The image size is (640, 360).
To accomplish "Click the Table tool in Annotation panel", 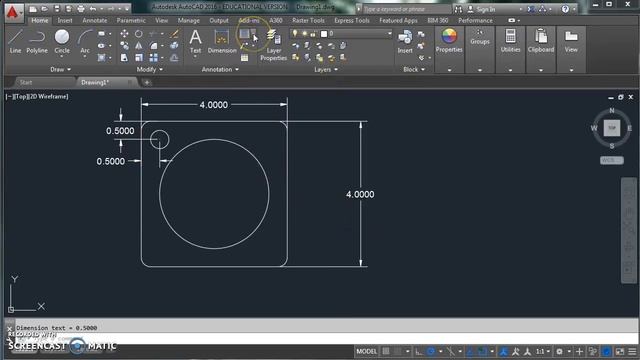I will (244, 58).
